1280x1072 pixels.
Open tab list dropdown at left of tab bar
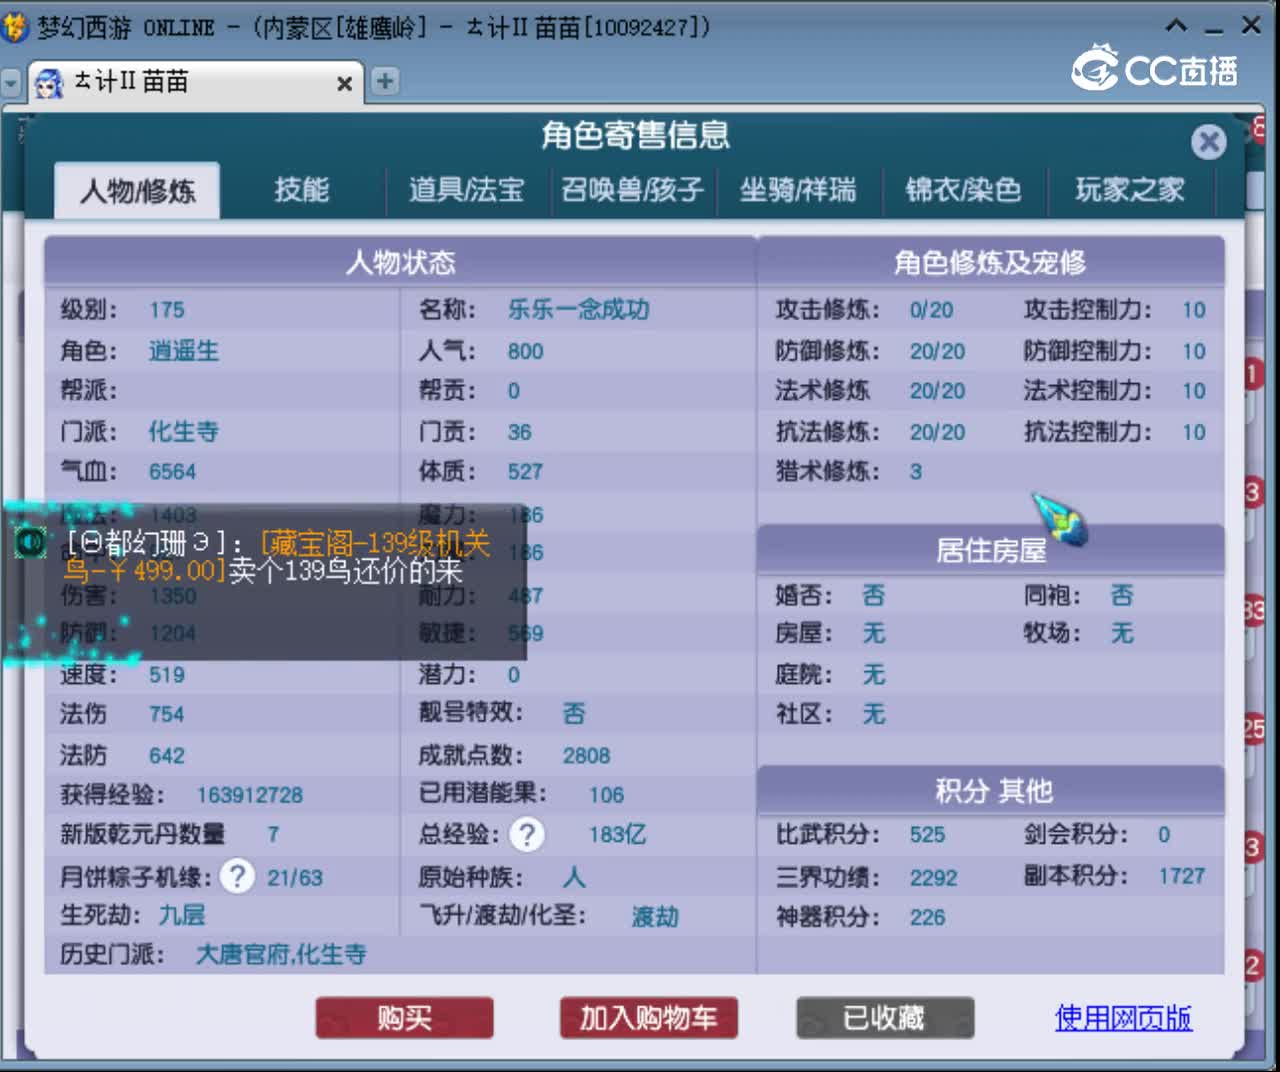tap(11, 83)
